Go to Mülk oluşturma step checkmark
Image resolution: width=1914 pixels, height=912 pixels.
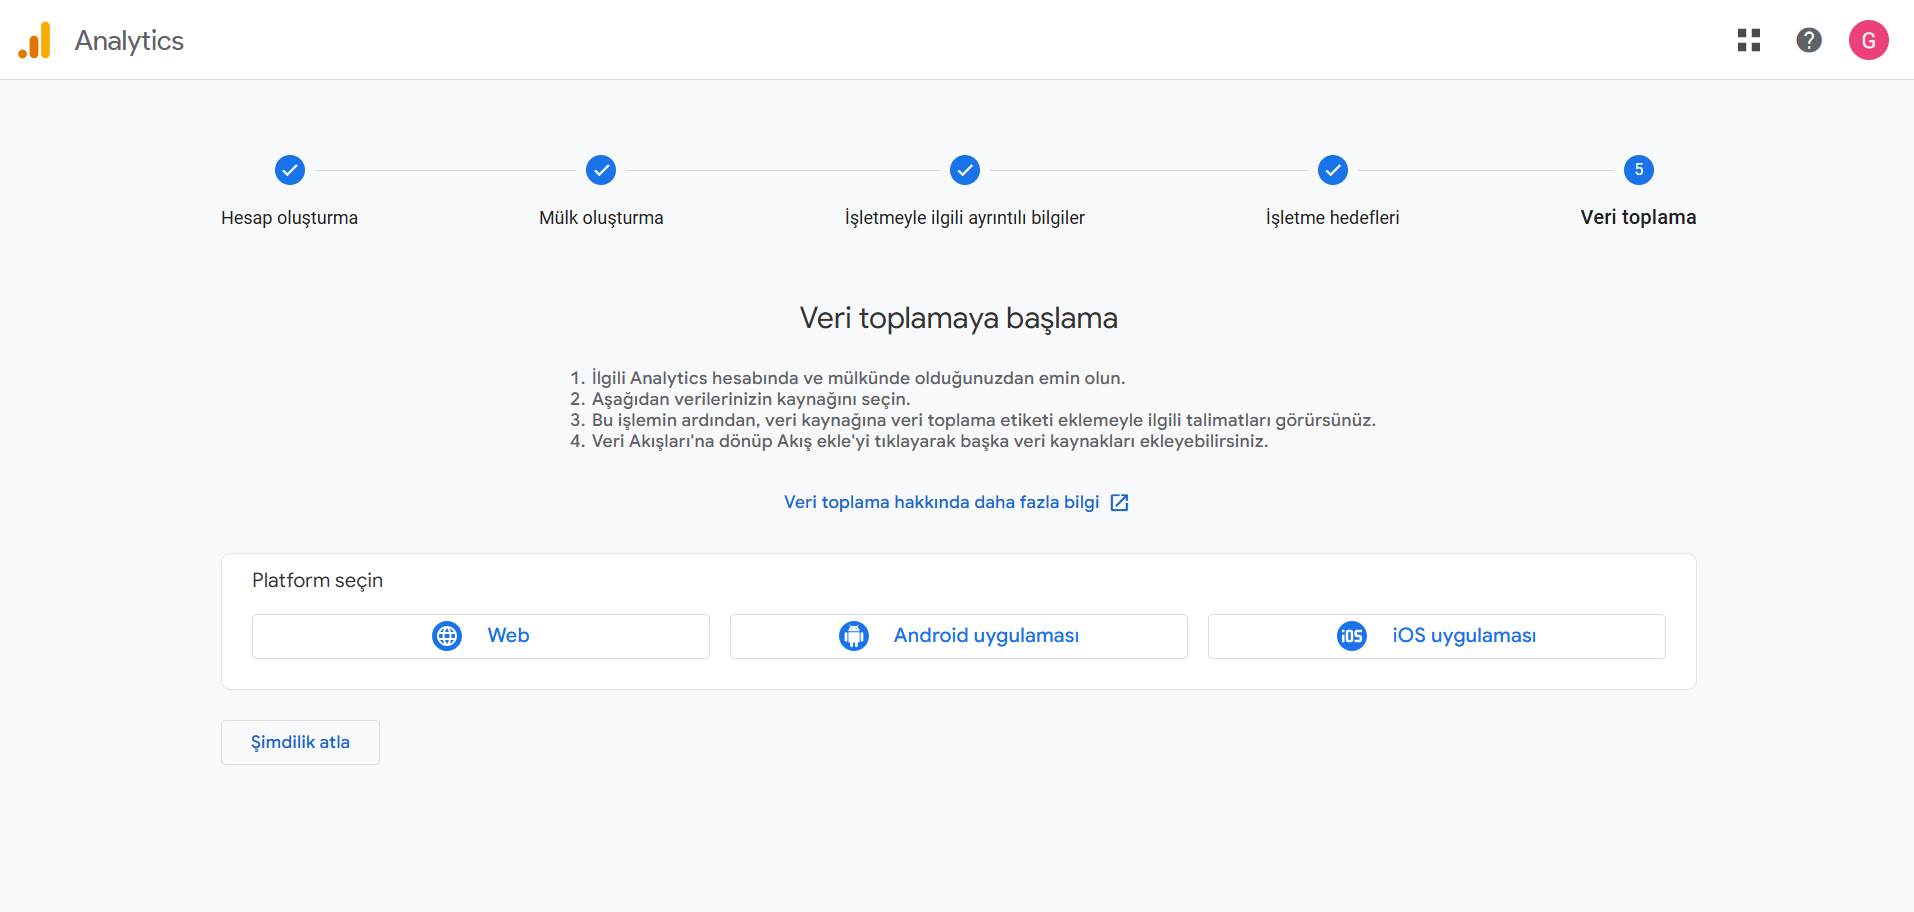pos(601,170)
